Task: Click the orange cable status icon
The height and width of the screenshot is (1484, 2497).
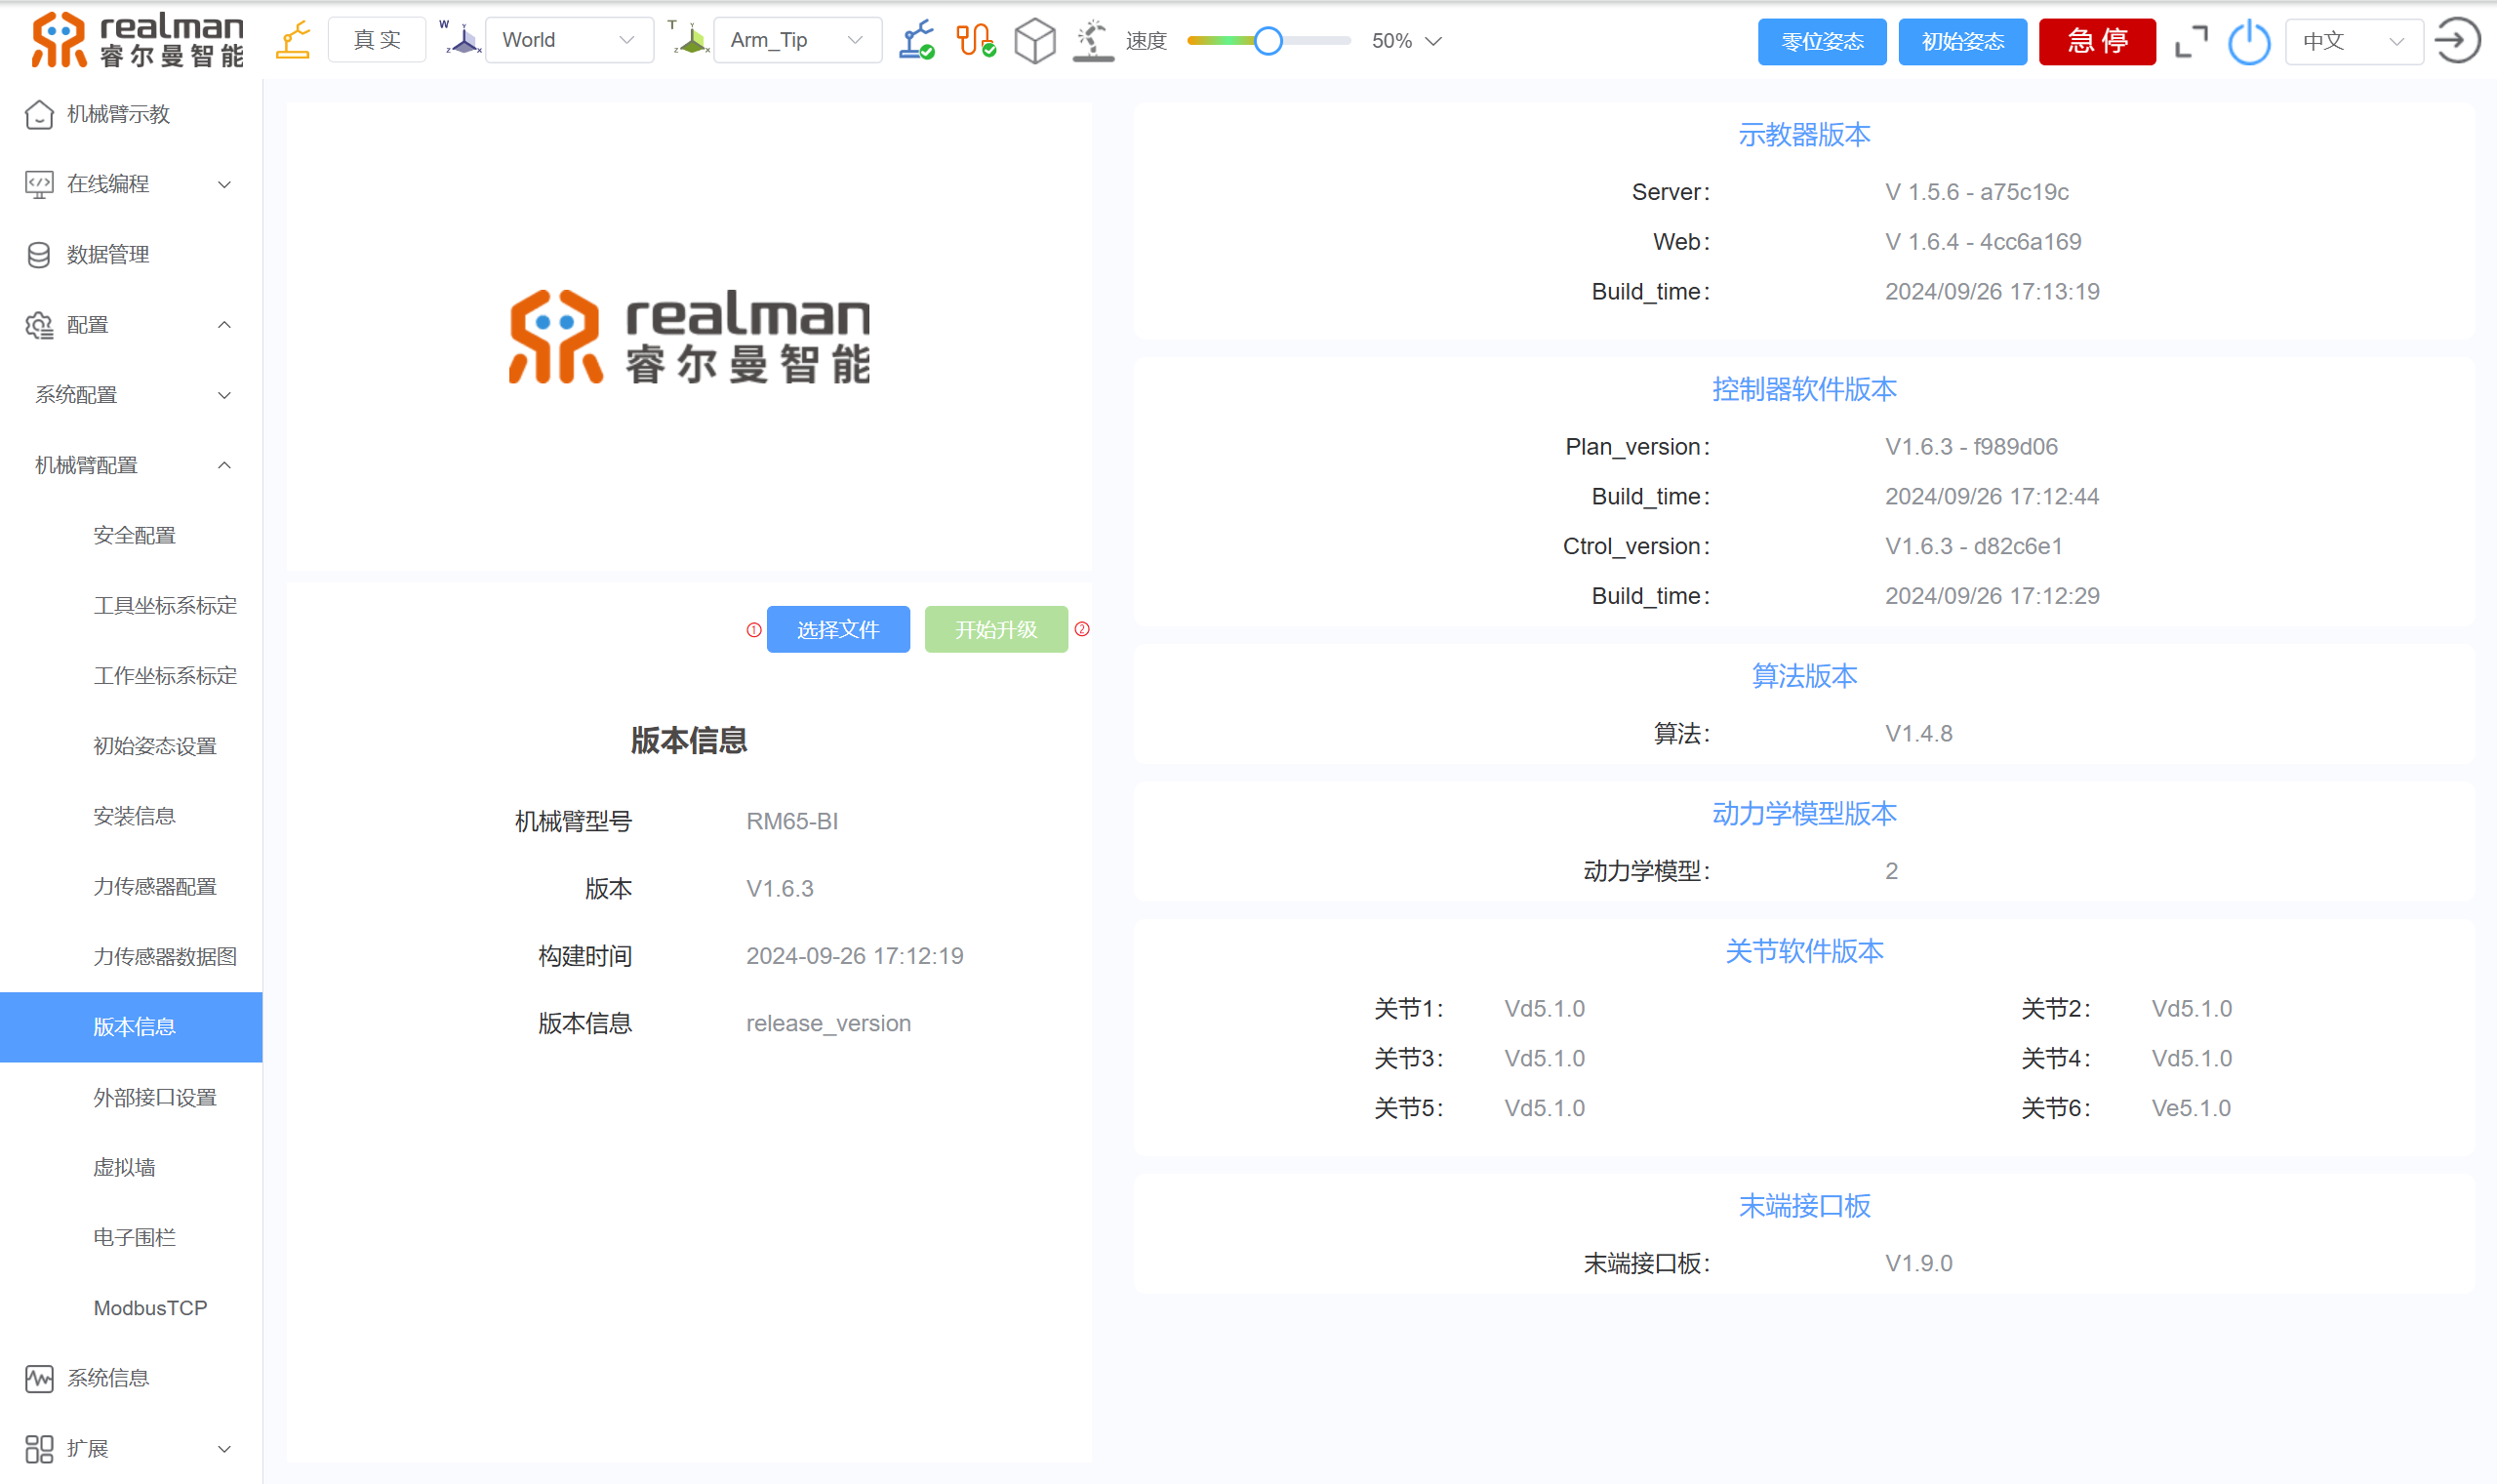Action: point(975,41)
